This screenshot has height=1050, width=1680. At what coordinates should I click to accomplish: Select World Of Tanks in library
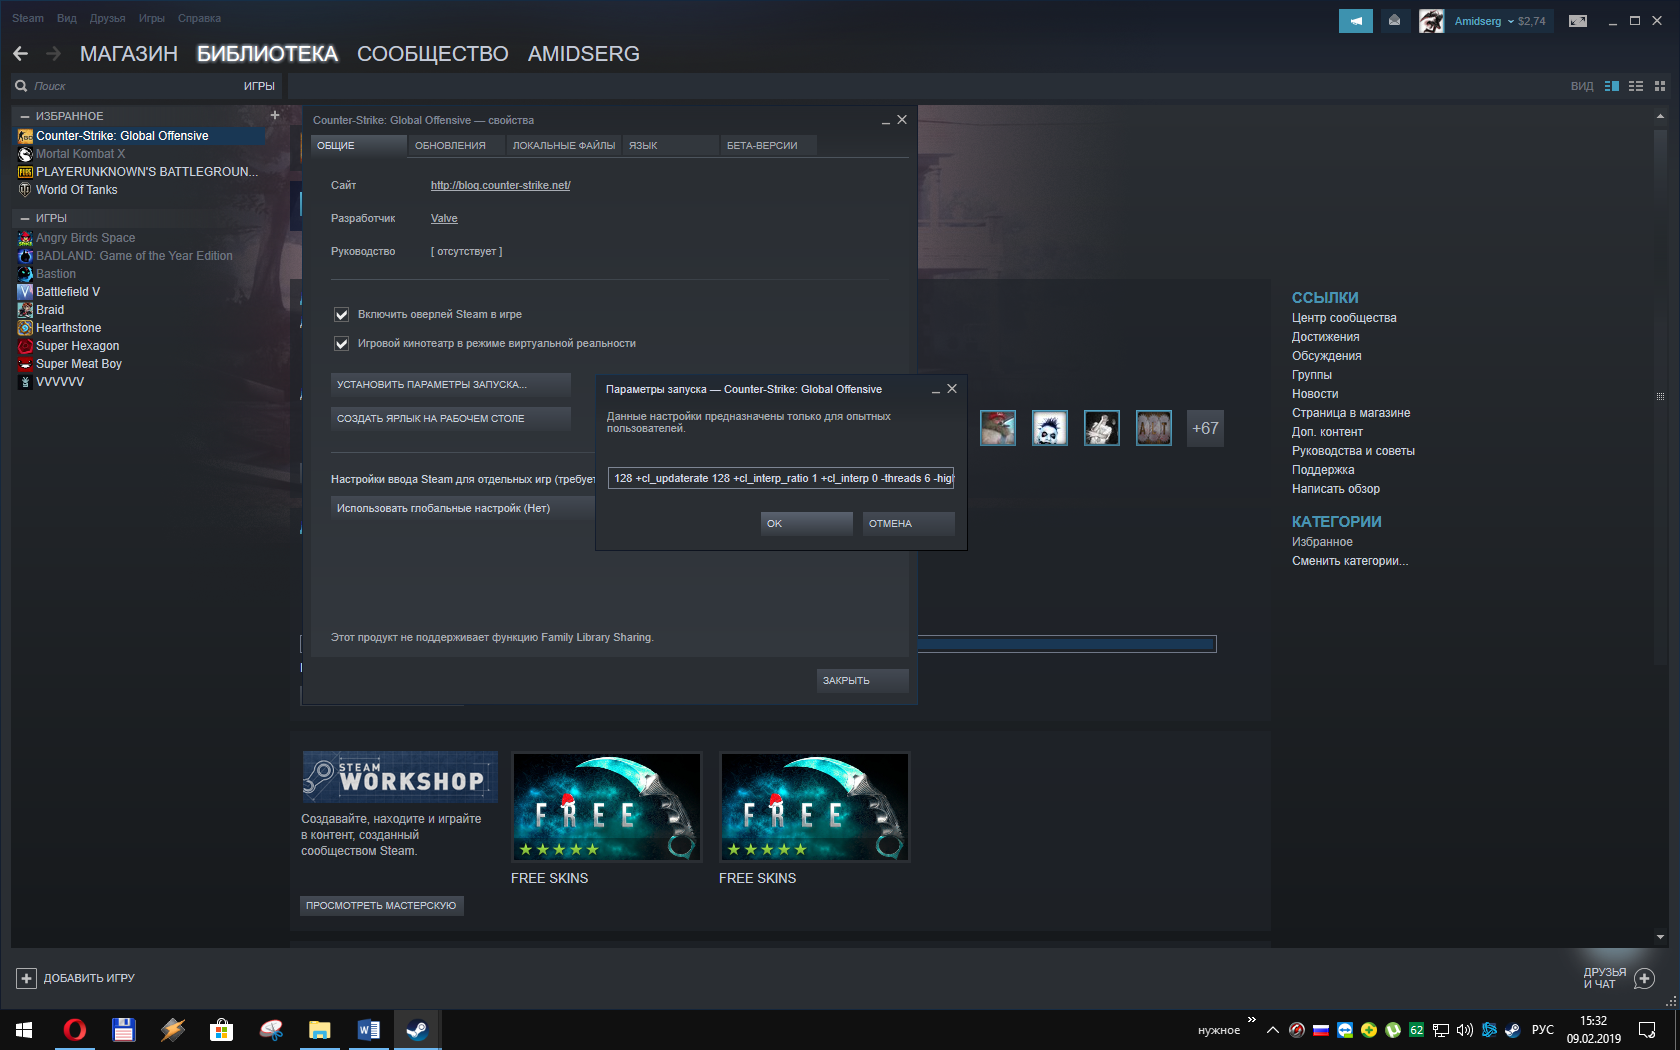pyautogui.click(x=77, y=190)
